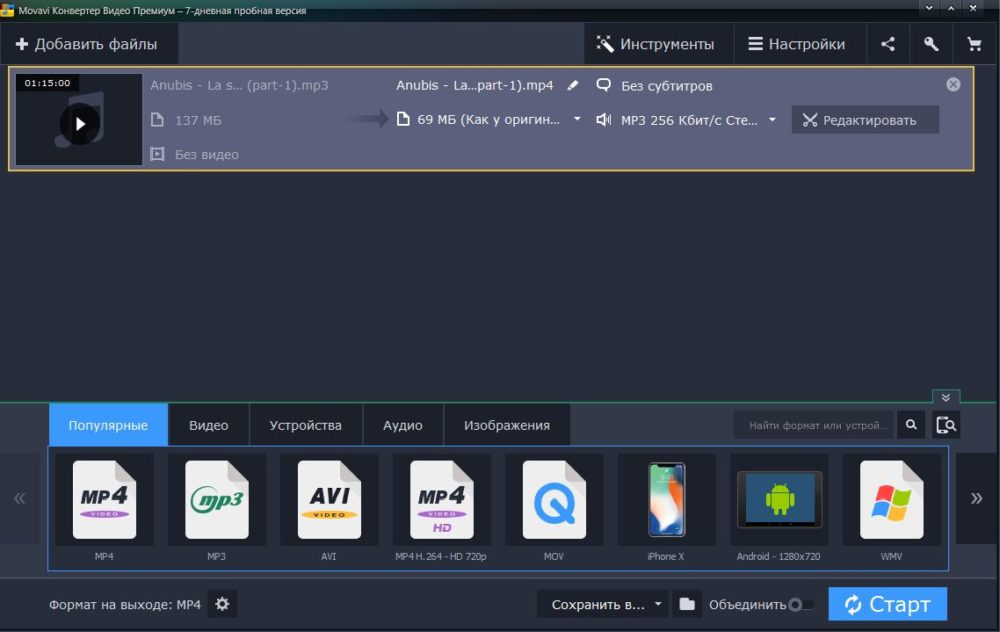Click the 137 МБ file size text

click(198, 120)
